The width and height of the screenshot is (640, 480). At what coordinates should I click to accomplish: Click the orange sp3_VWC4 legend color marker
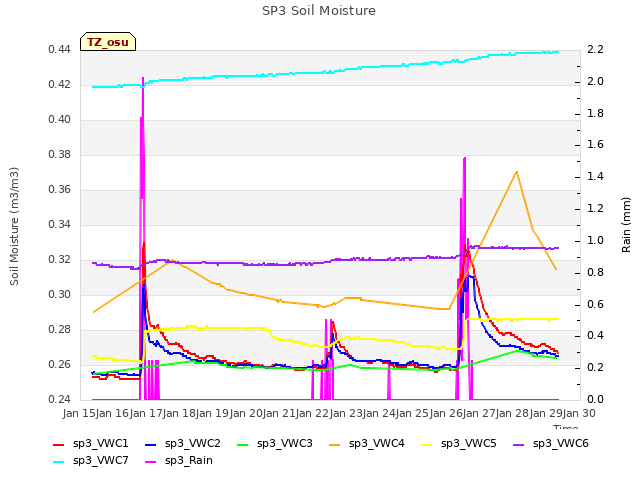[335, 444]
